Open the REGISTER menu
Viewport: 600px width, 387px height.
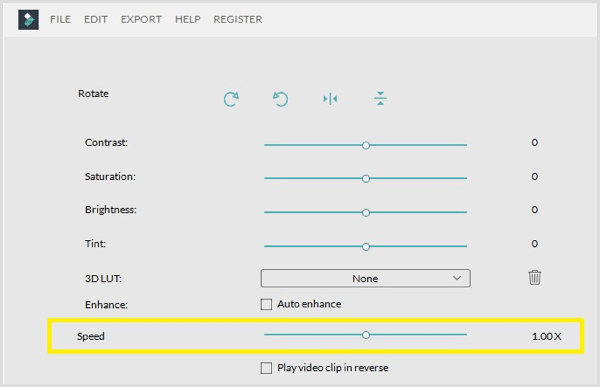(x=238, y=20)
